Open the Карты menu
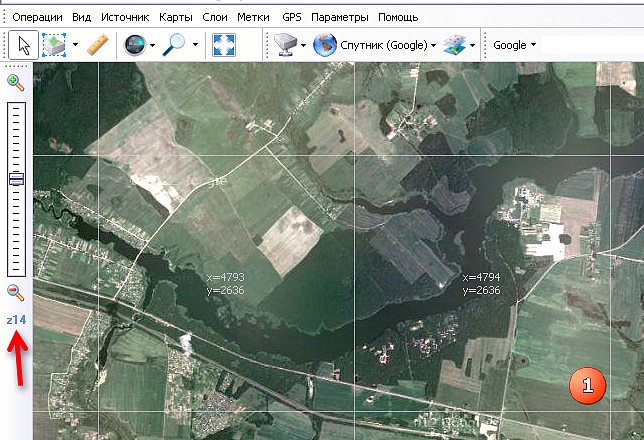 [175, 17]
